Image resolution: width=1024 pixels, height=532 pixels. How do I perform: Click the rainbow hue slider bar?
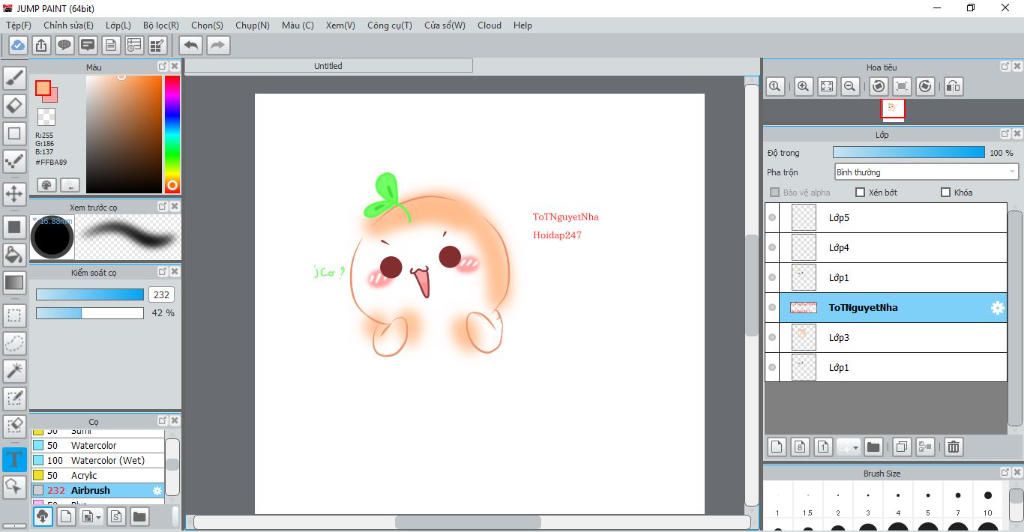point(172,134)
